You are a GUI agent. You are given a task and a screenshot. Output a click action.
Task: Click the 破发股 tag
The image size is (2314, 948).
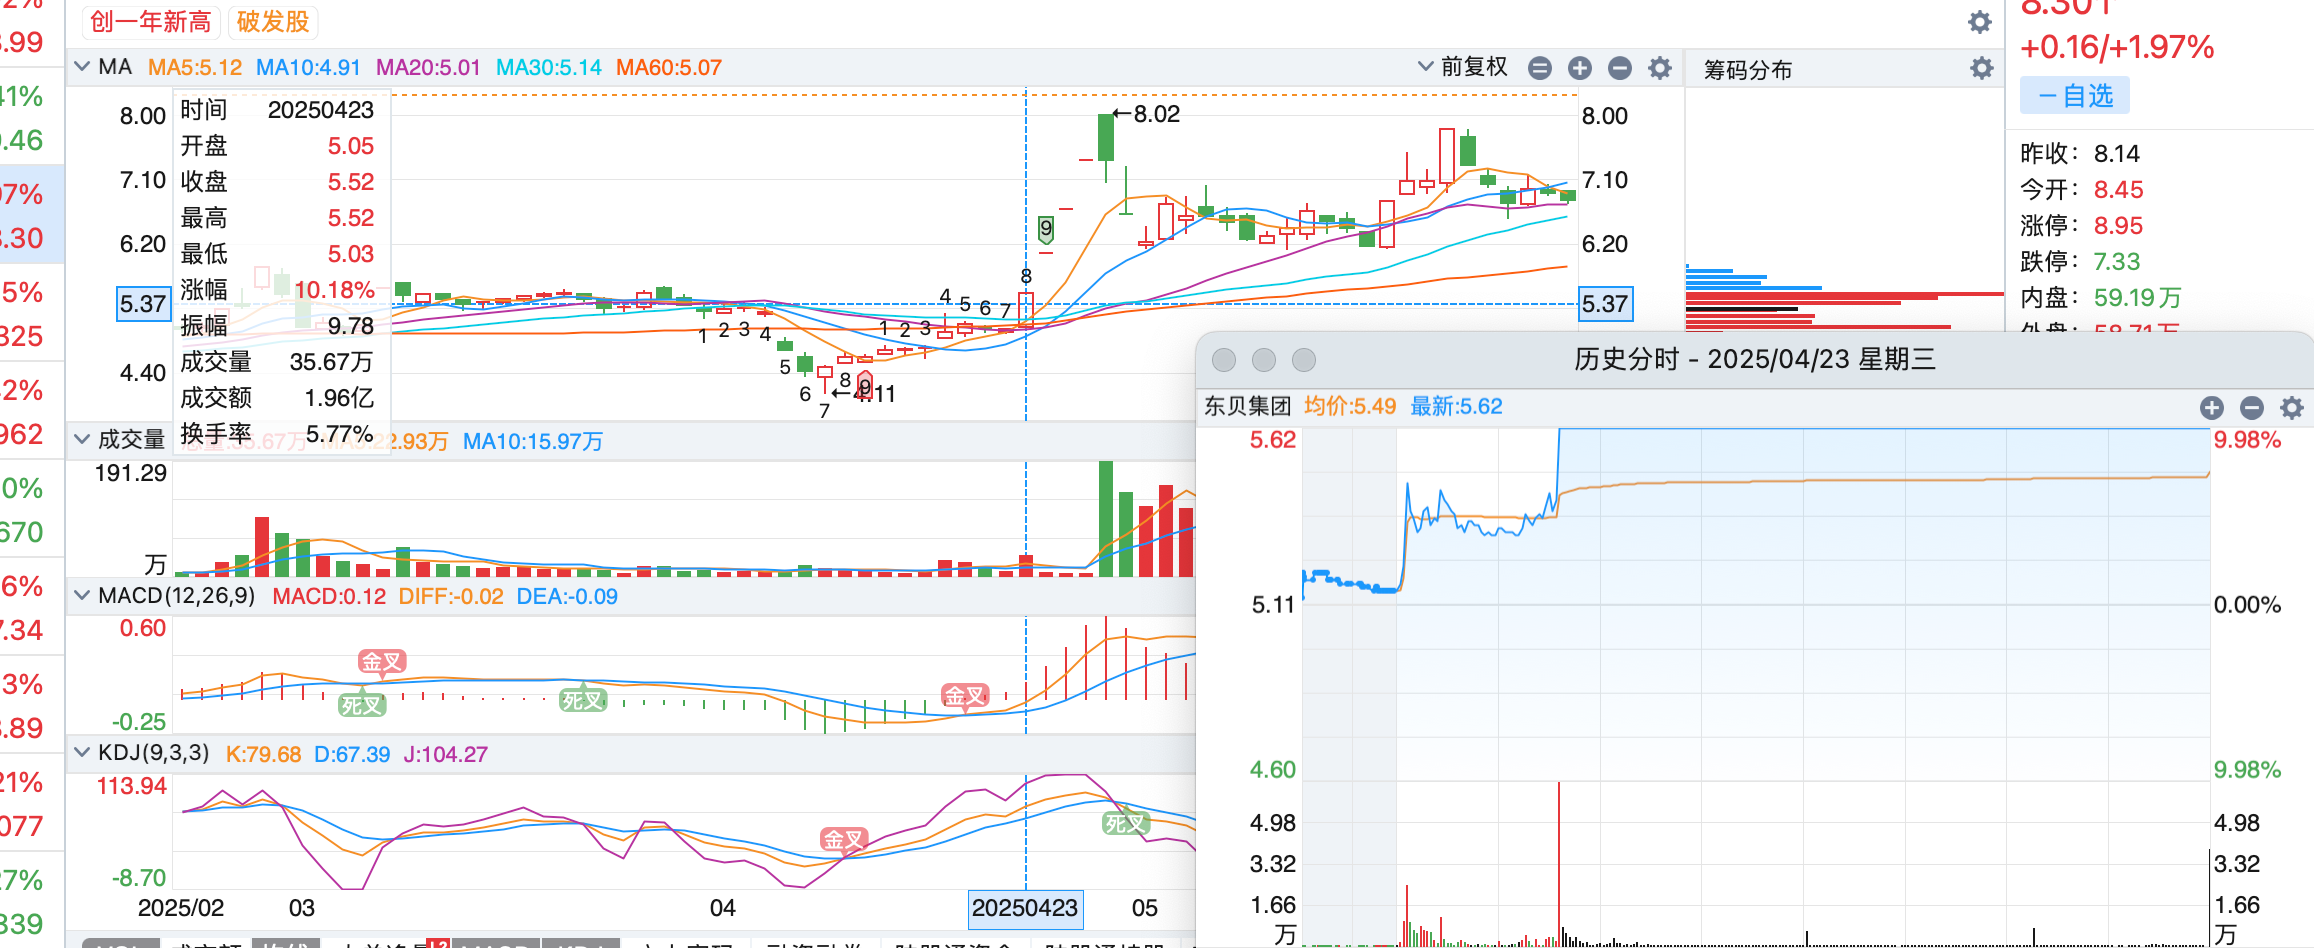273,21
